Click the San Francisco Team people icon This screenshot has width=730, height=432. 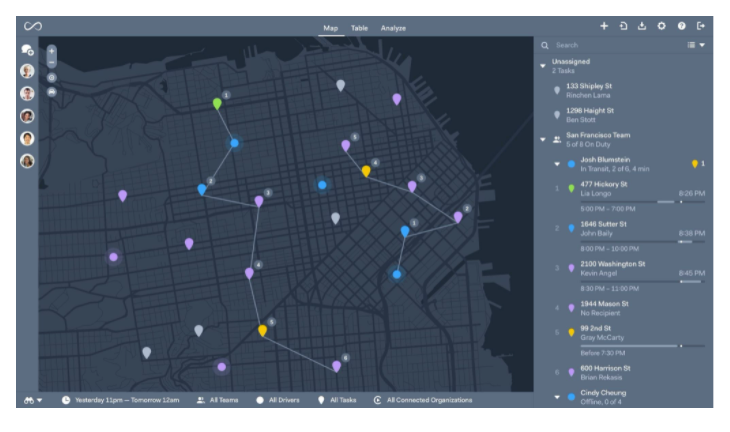tap(557, 139)
